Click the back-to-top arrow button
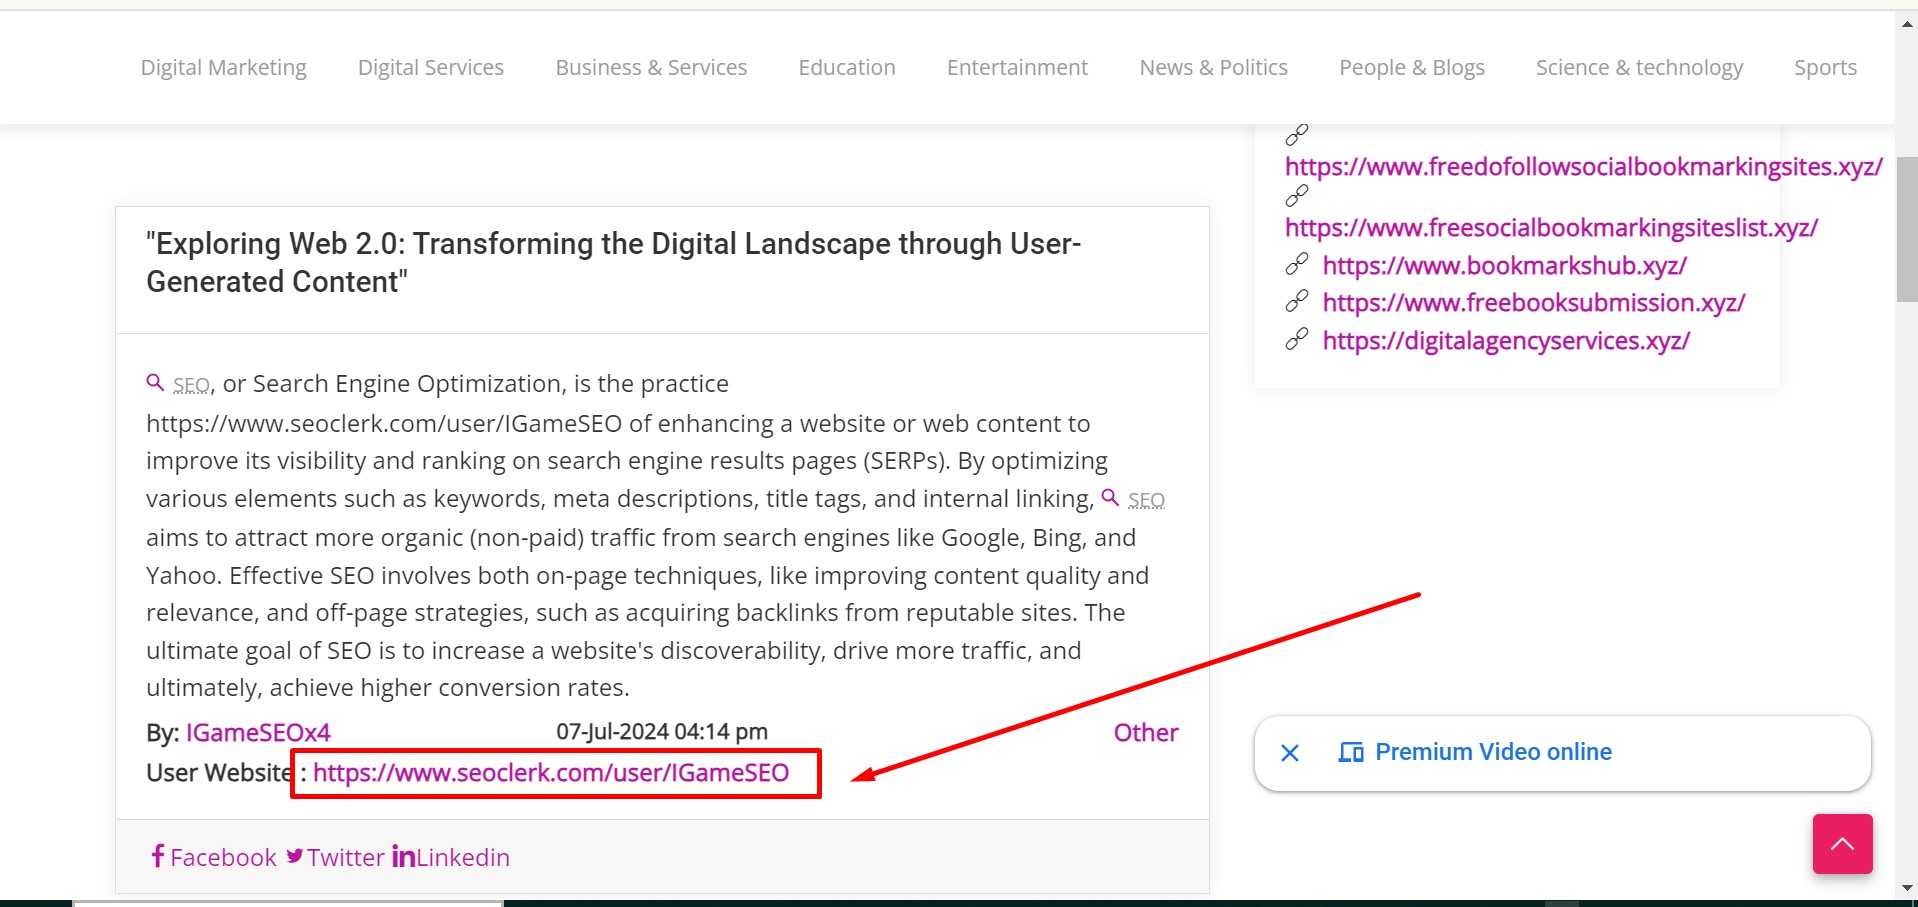 [1842, 844]
